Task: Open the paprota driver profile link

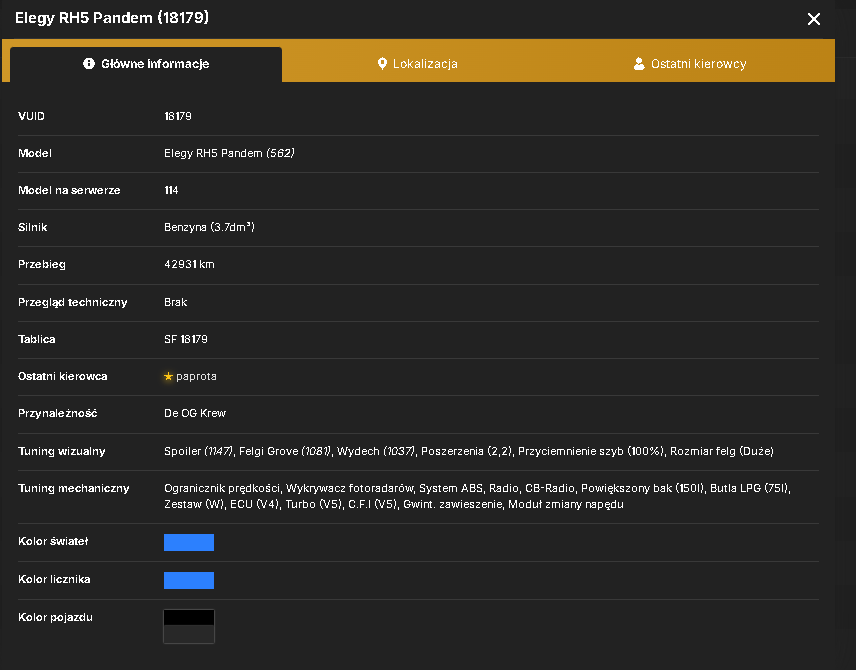Action: (196, 376)
